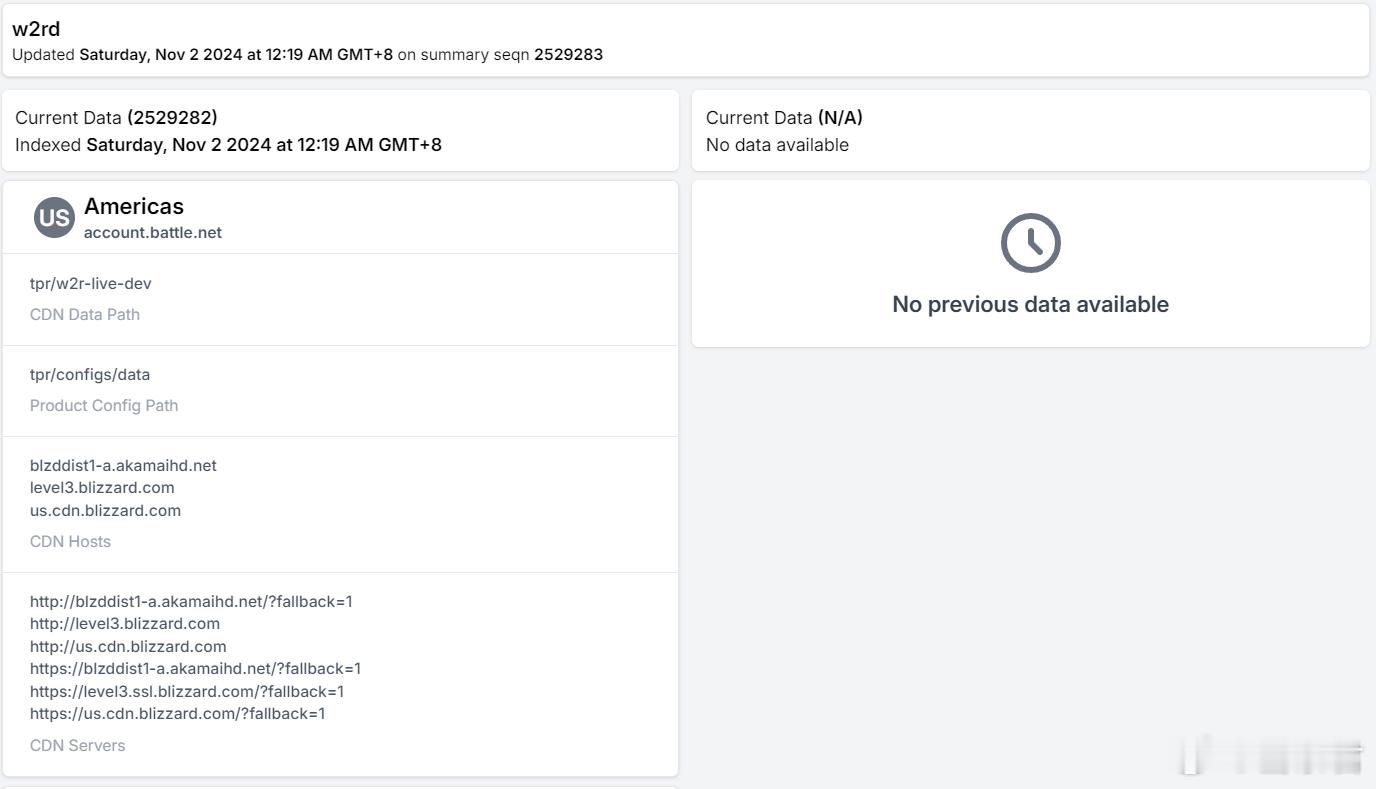Open the http://us.cdn.blizzard.com server entry
The width and height of the screenshot is (1376, 789).
pyautogui.click(x=128, y=646)
